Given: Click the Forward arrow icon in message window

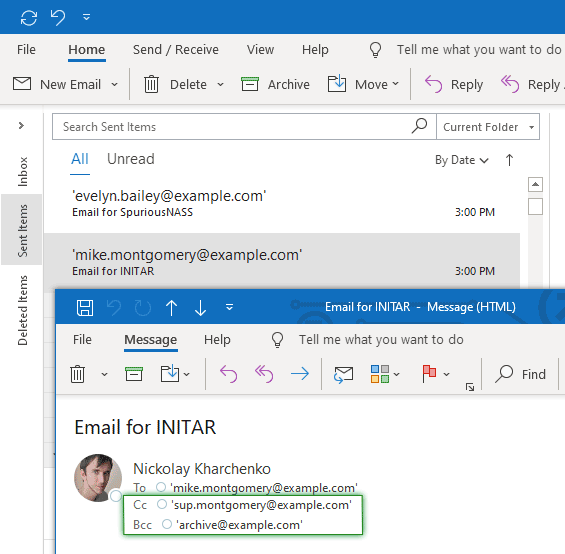Looking at the screenshot, I should (x=300, y=374).
